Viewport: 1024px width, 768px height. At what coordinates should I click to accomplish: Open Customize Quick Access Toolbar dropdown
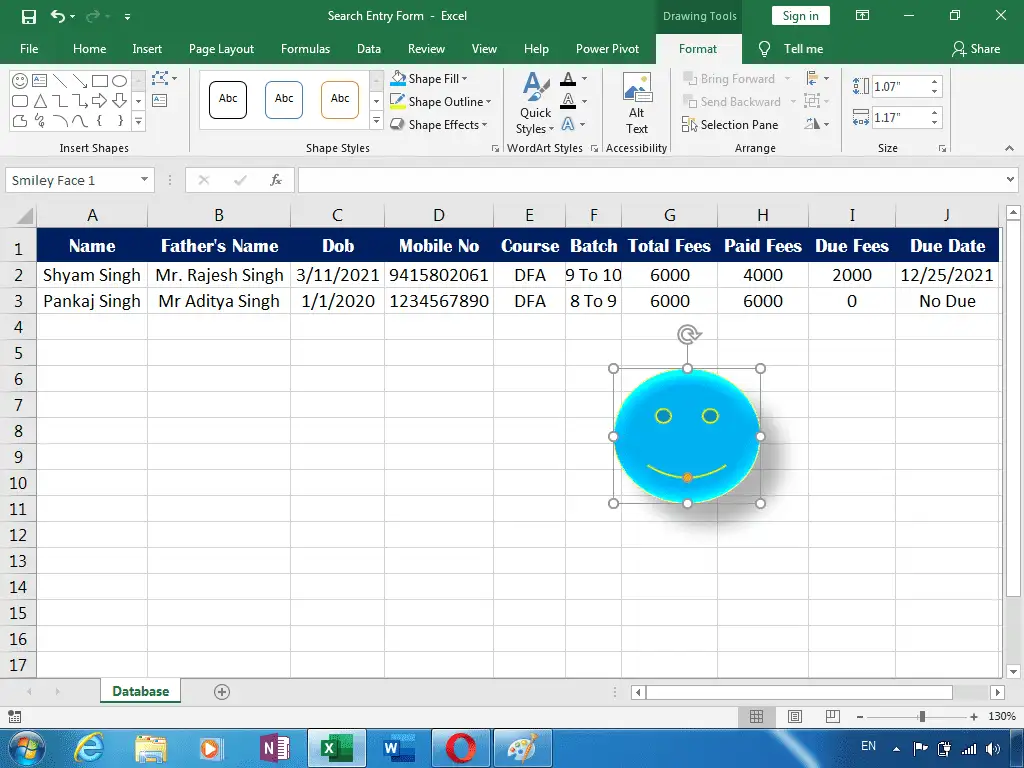(127, 16)
